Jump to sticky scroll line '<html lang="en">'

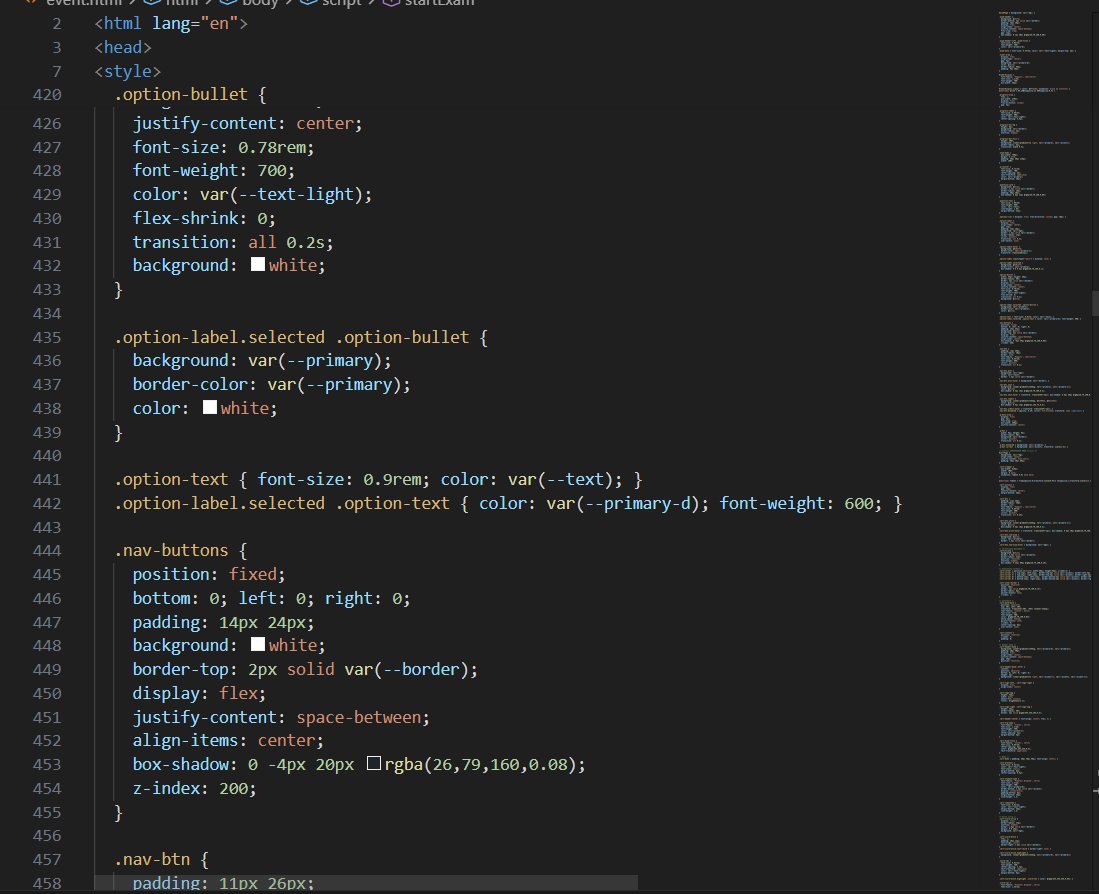171,23
